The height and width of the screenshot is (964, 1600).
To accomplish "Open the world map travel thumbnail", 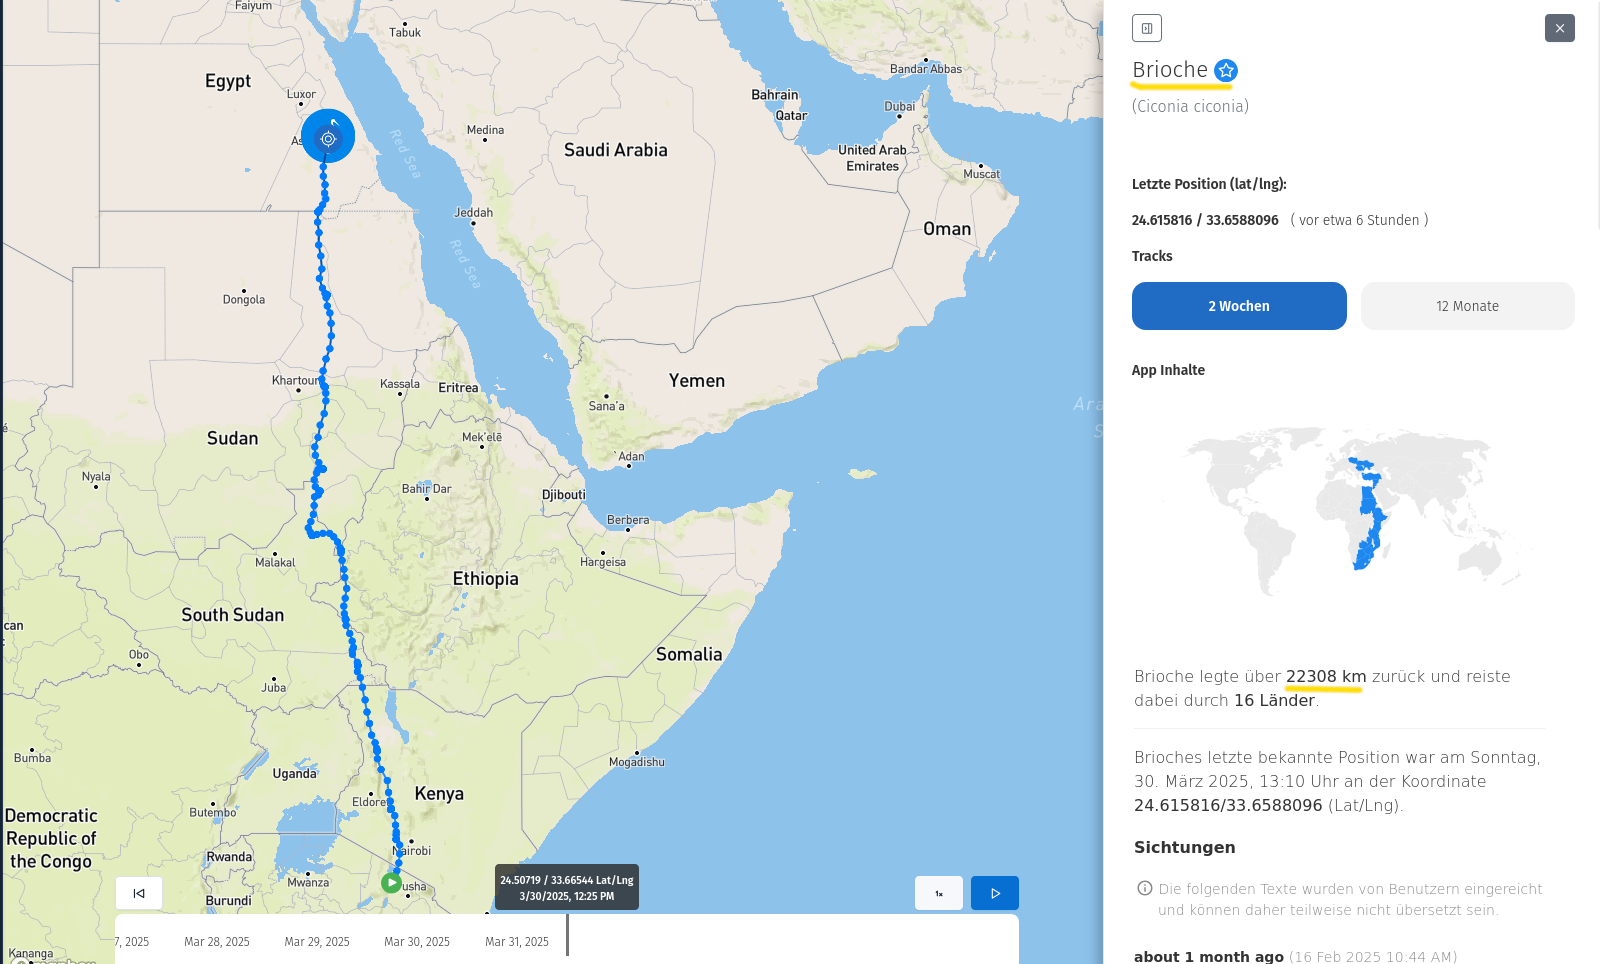I will coord(1352,510).
